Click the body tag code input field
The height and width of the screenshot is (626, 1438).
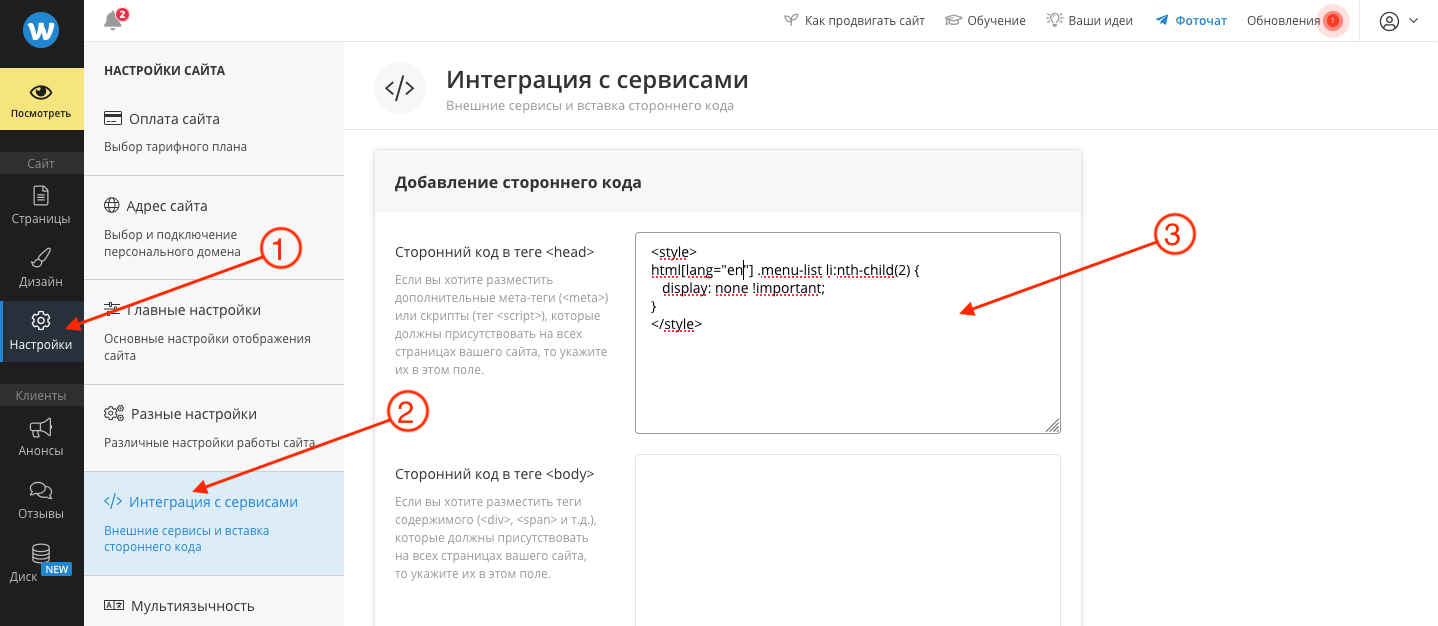[x=847, y=540]
